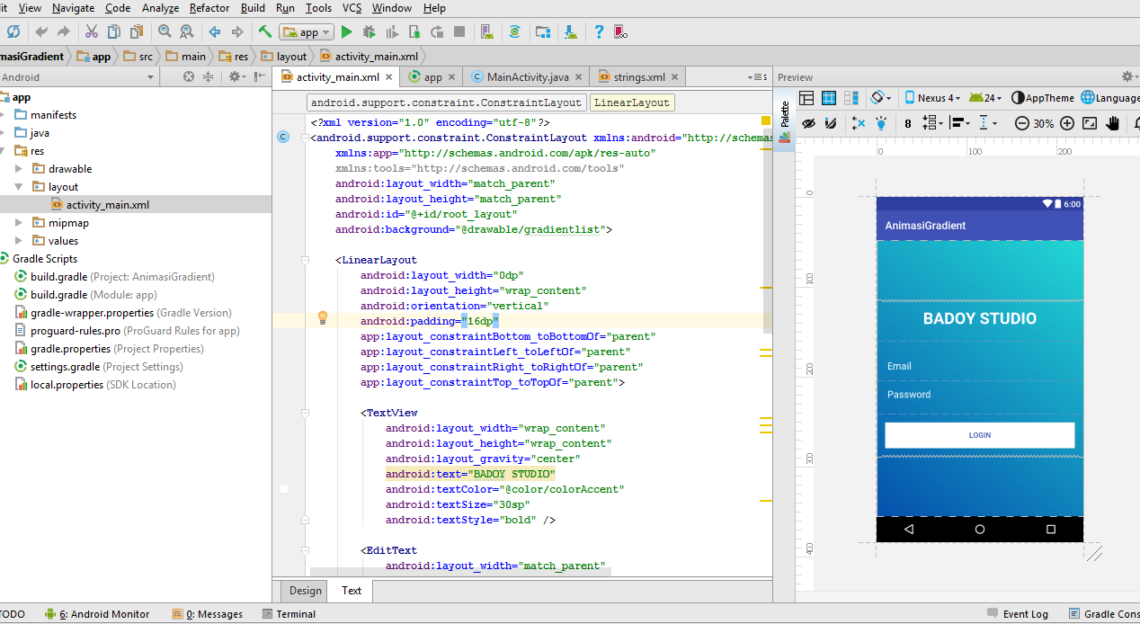
Task: Click the Cut scissors icon in toolbar
Action: pos(91,32)
